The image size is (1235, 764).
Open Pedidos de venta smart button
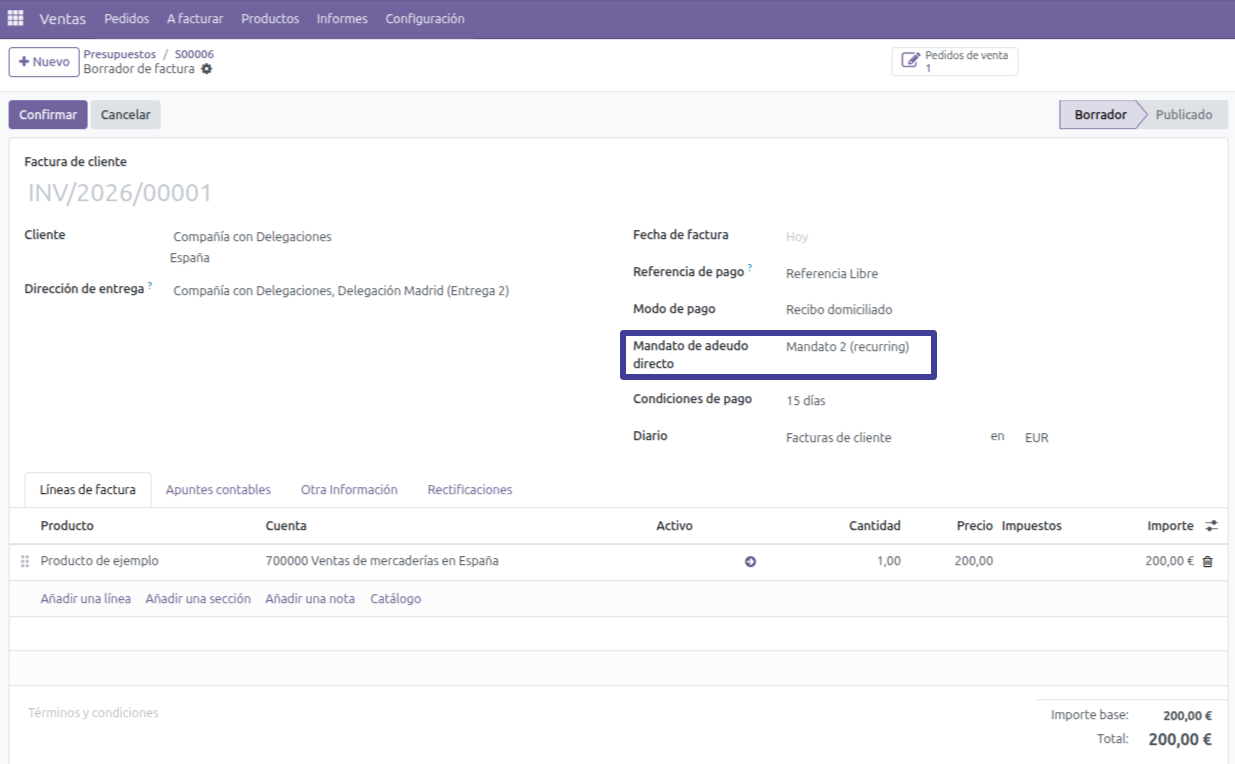(x=954, y=62)
